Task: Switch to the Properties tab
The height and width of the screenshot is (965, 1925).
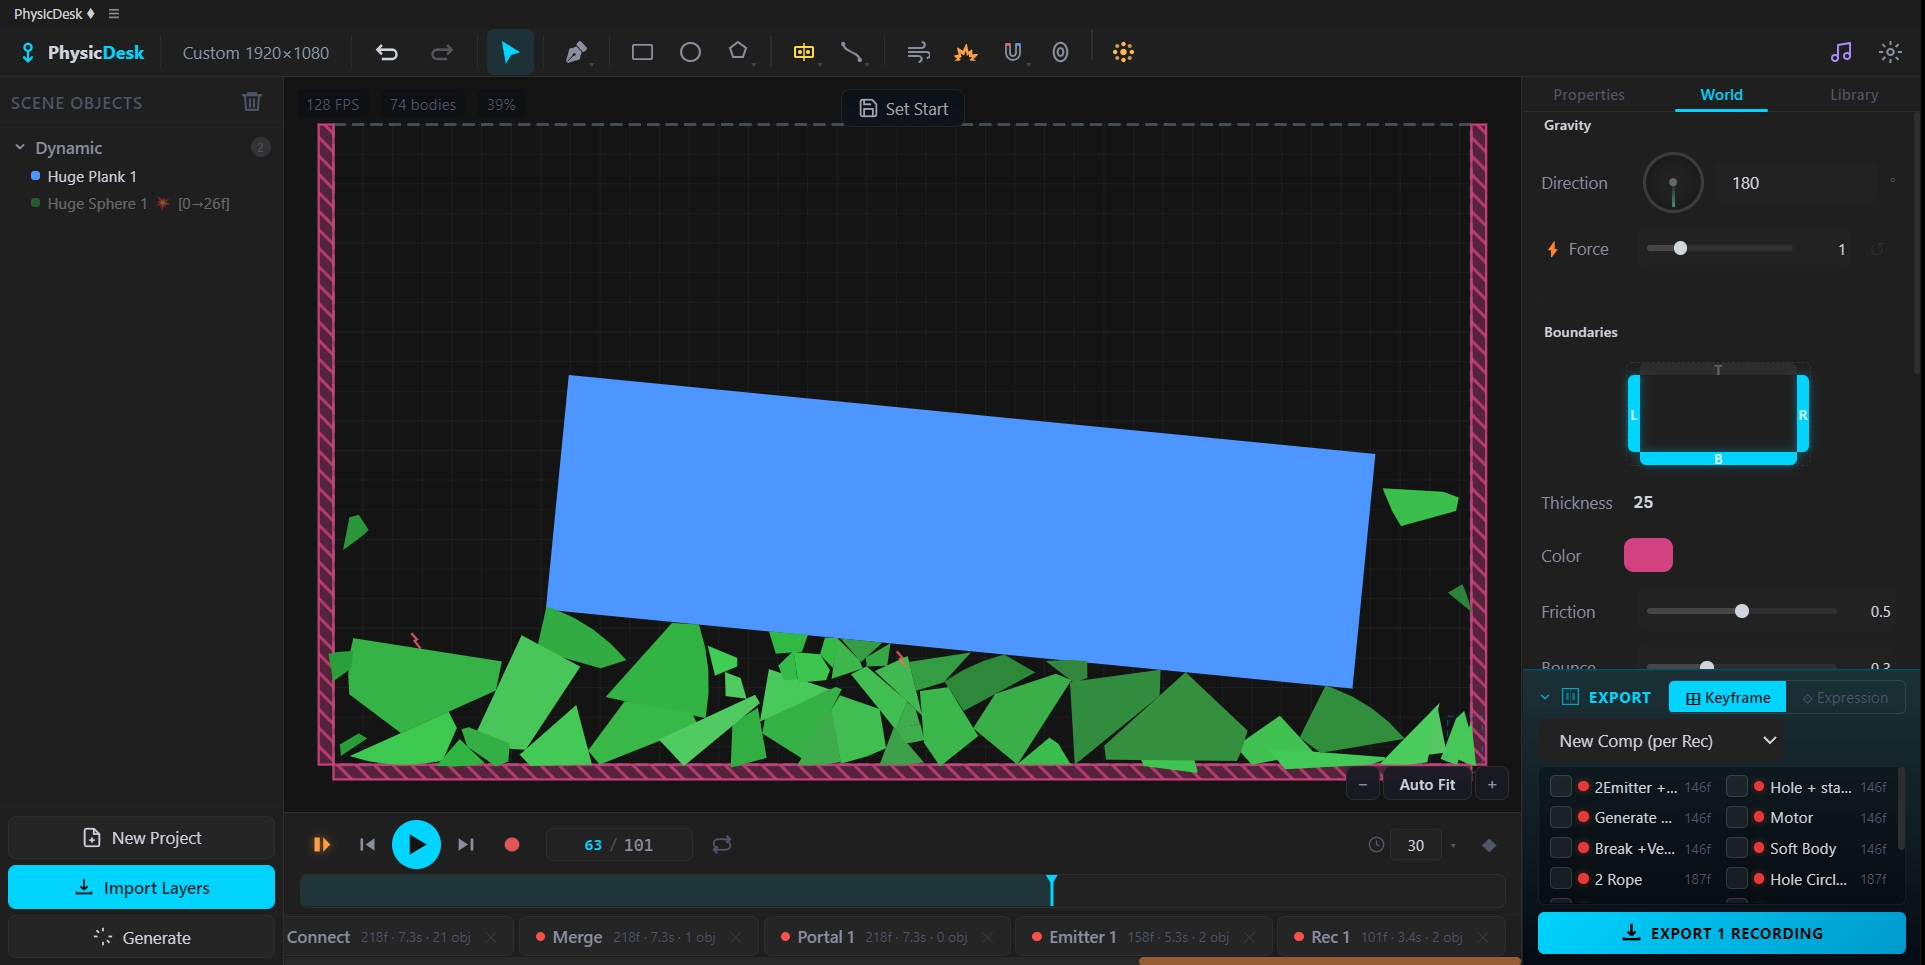Action: coord(1588,95)
